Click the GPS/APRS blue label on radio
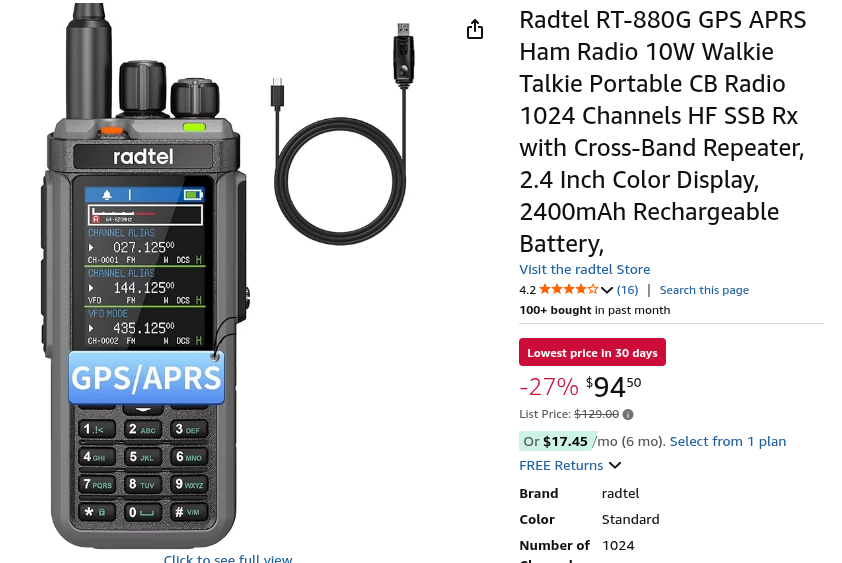Image resolution: width=842 pixels, height=563 pixels. (x=146, y=377)
